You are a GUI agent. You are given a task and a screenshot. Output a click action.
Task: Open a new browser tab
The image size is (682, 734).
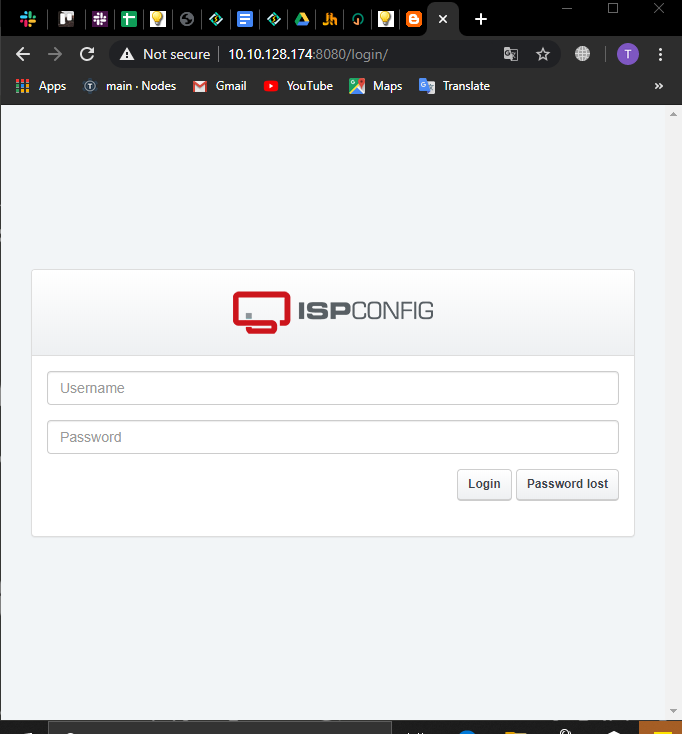481,19
